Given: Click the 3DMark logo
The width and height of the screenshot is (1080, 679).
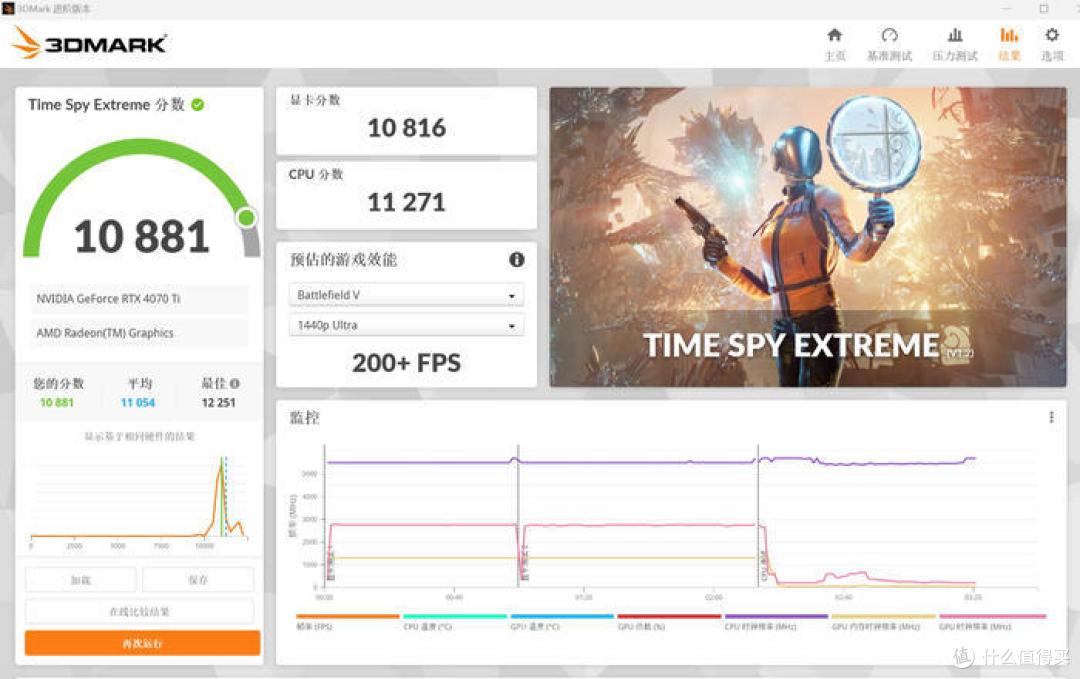Looking at the screenshot, I should coord(89,43).
